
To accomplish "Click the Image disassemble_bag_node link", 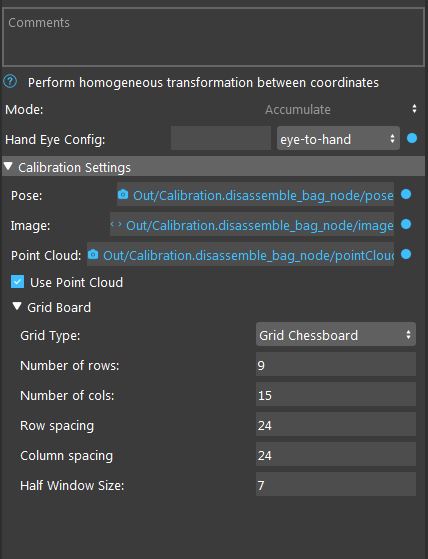I will (260, 225).
